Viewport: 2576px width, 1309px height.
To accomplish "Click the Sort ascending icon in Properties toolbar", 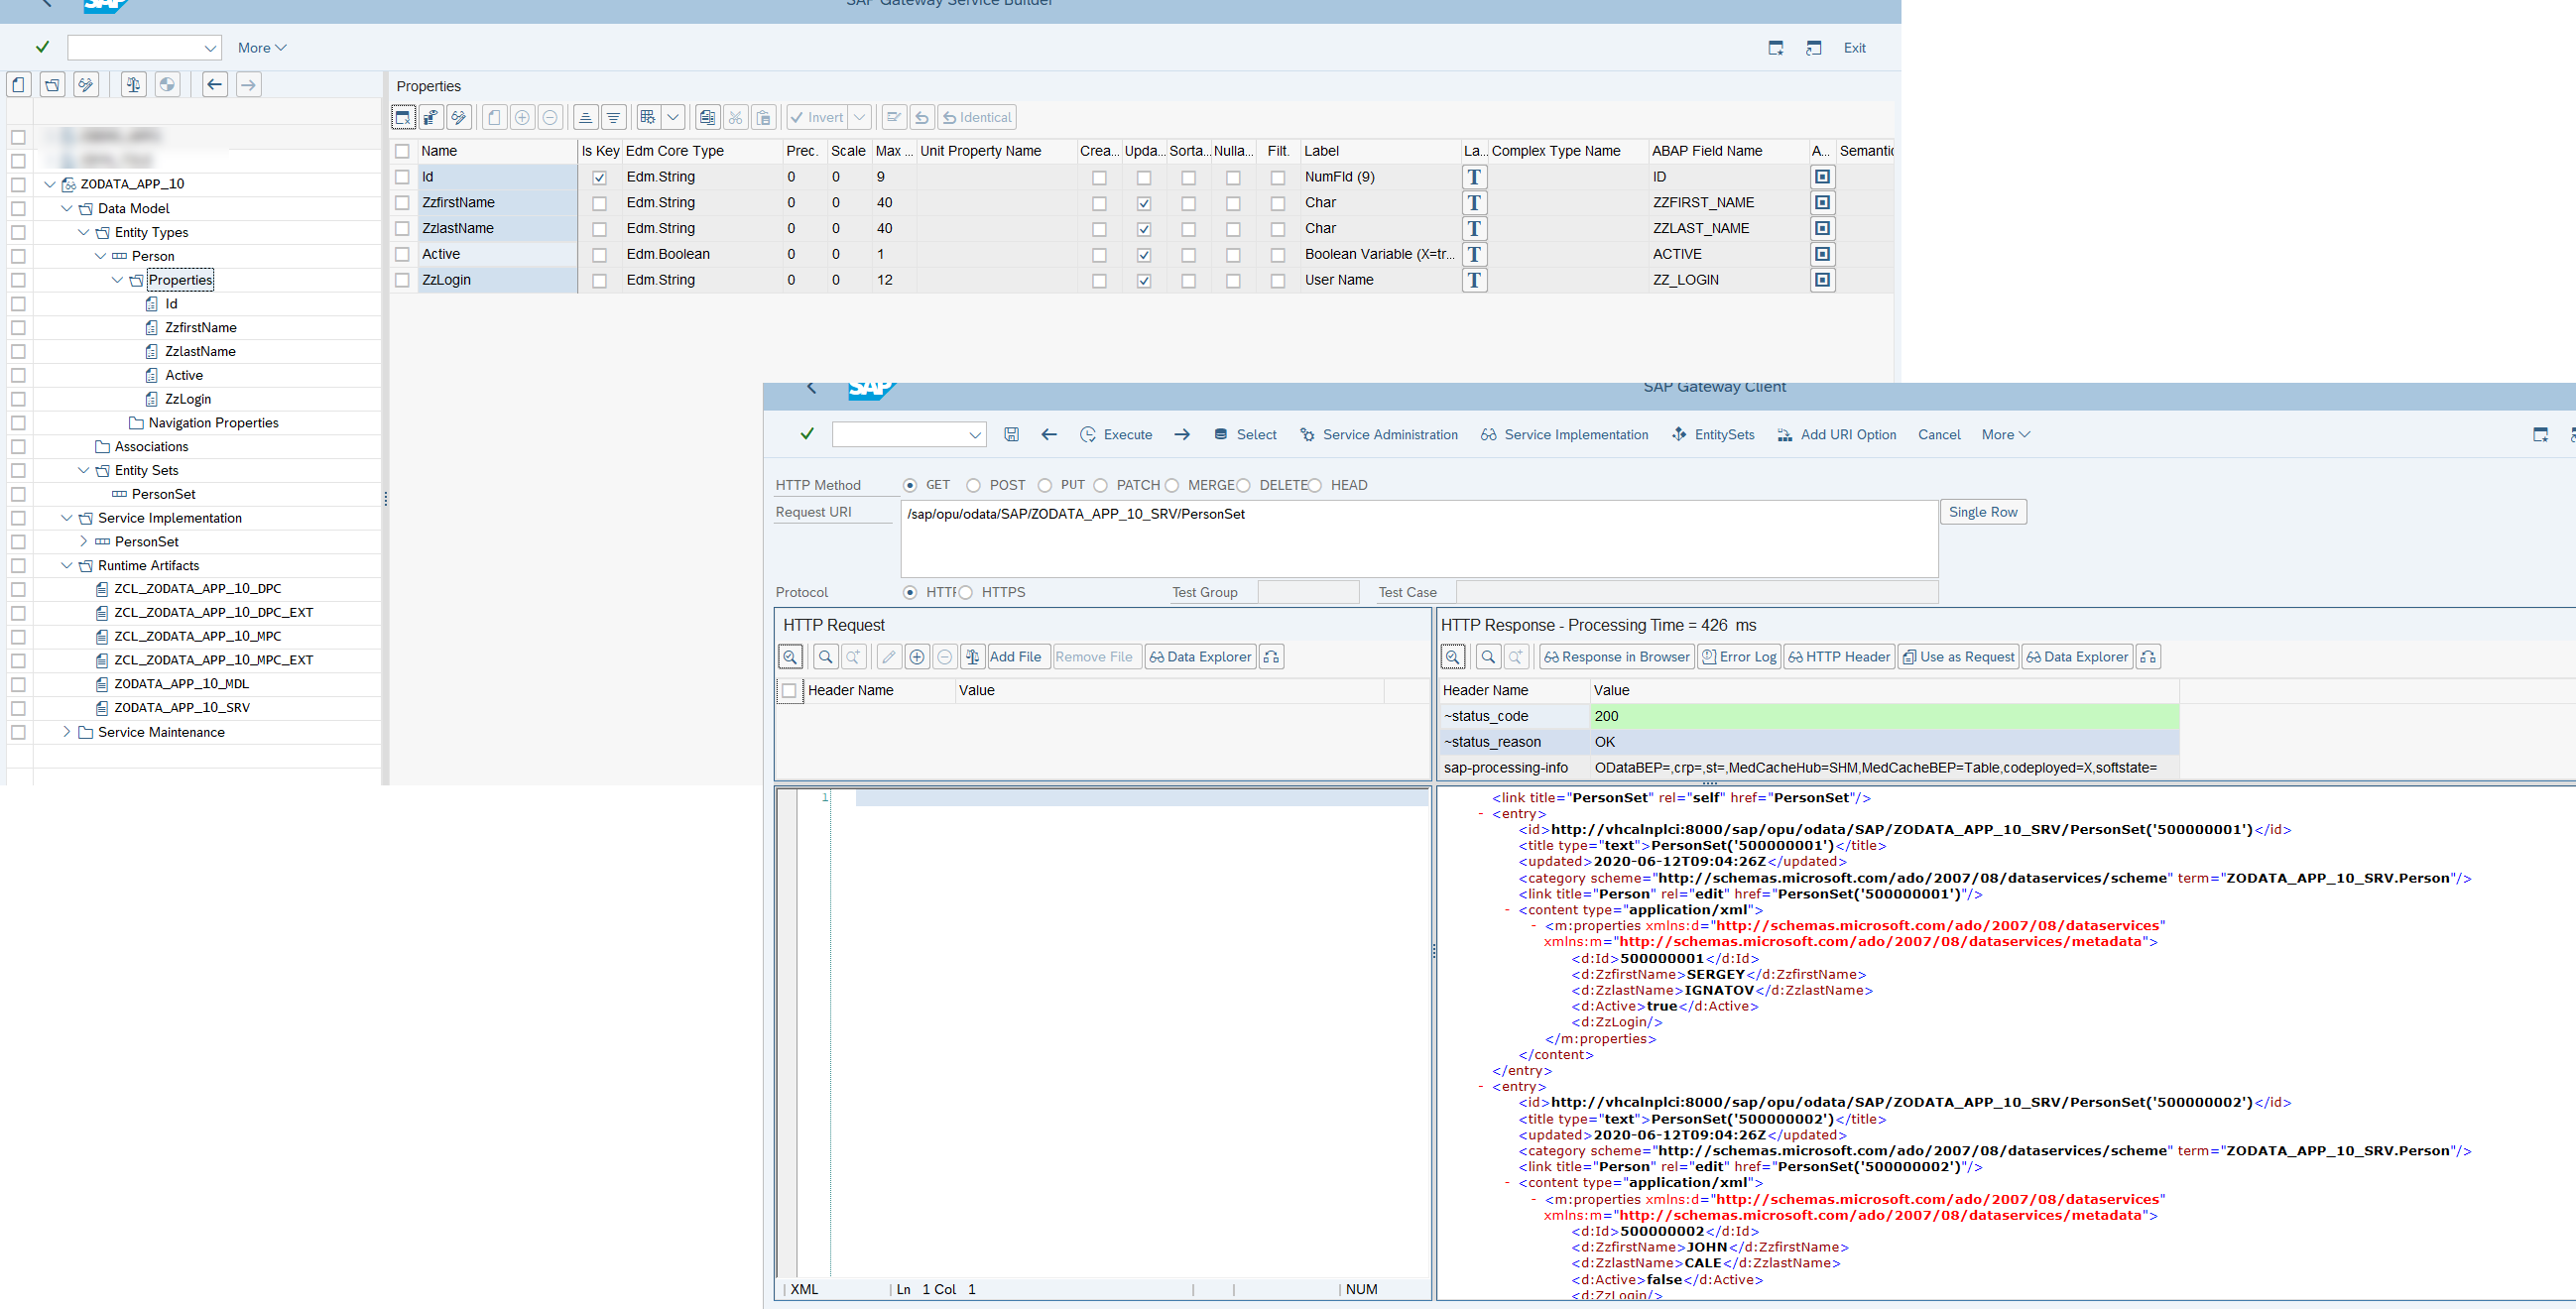I will coord(586,118).
